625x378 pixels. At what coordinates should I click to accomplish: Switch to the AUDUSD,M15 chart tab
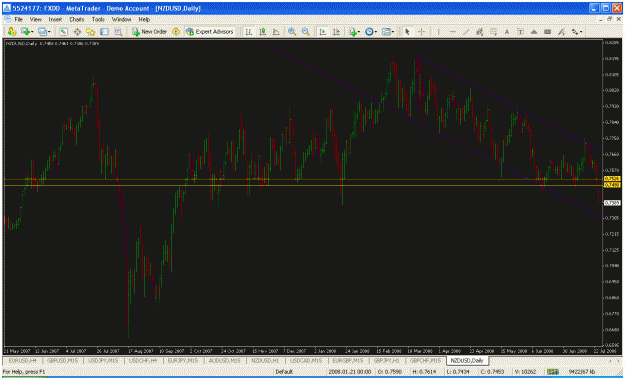point(224,360)
